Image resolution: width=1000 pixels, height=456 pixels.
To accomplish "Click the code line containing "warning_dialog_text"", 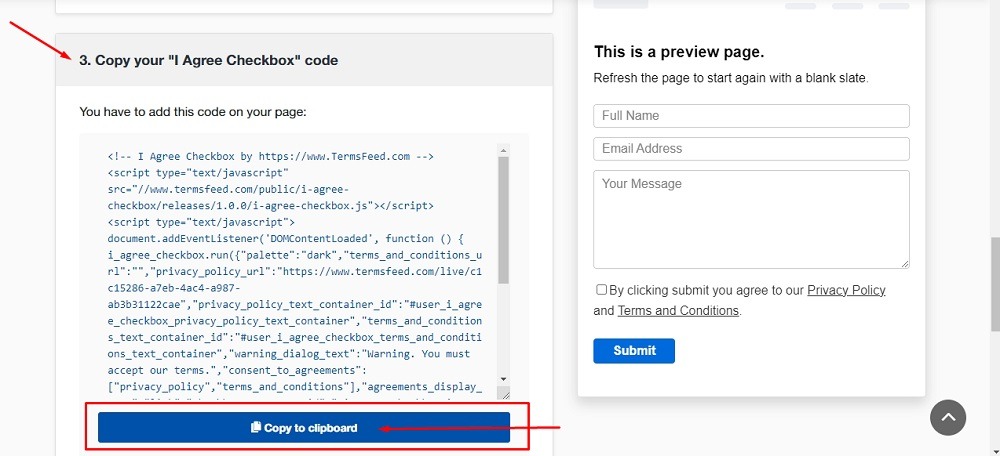I will point(289,354).
